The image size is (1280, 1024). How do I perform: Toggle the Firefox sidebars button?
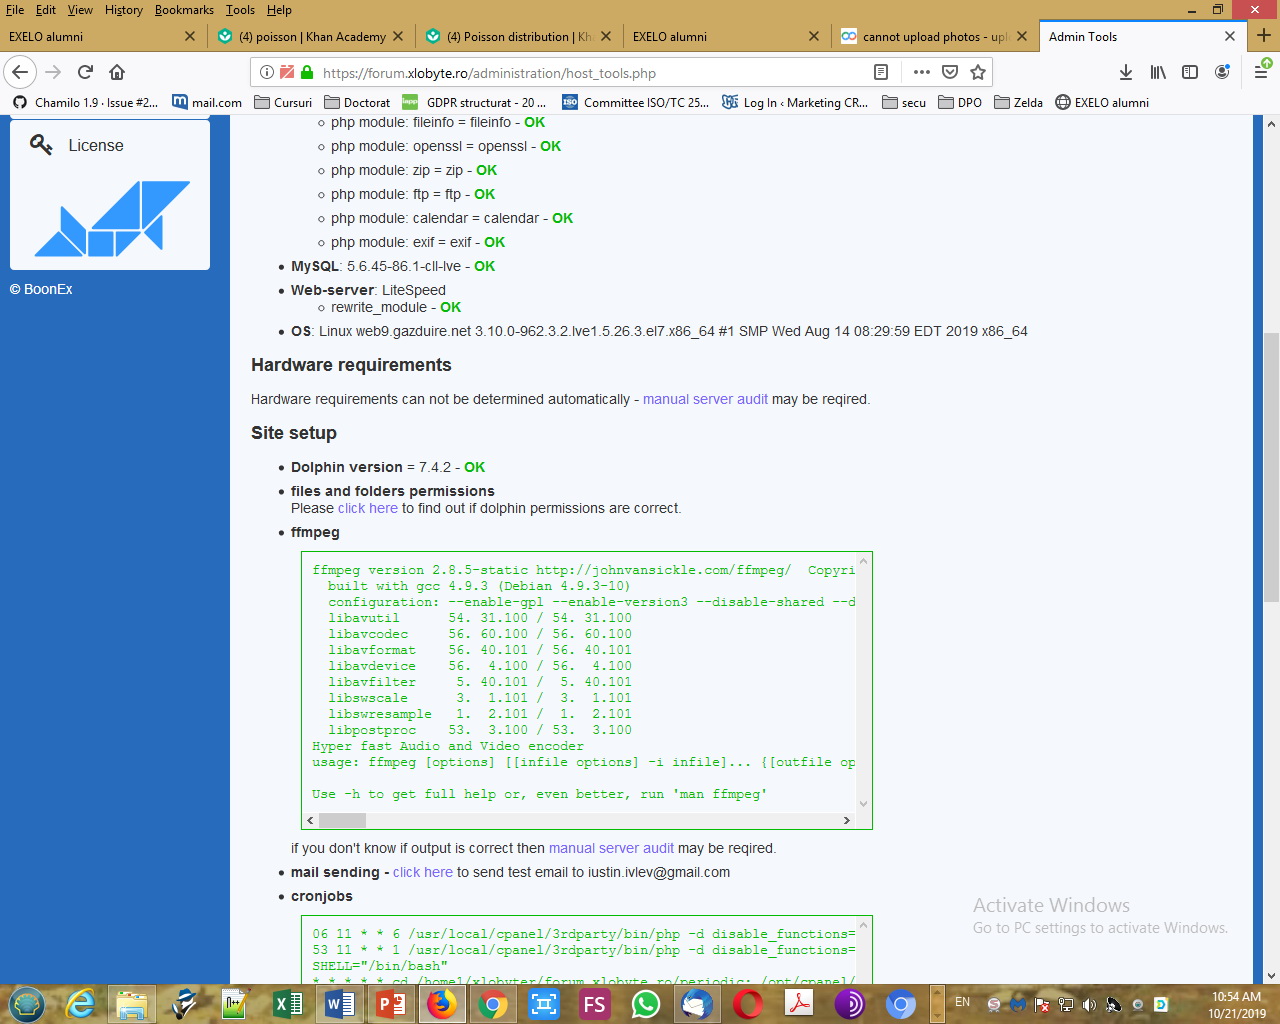point(1190,72)
